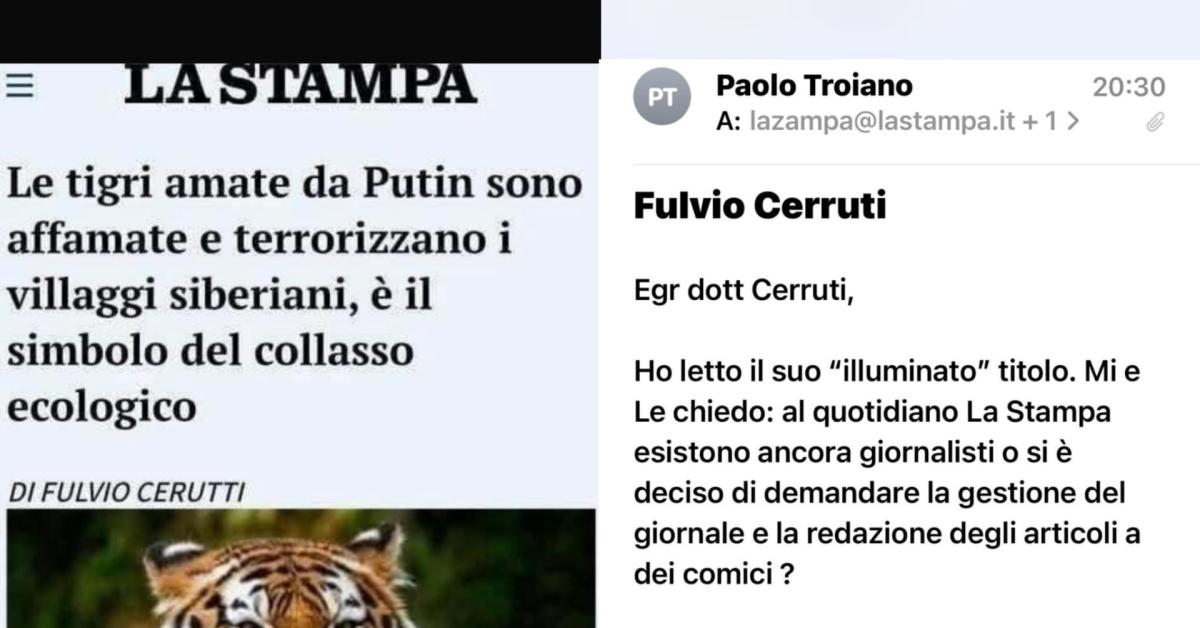Expand recipients list chevron
Viewport: 1200px width, 628px height.
click(1073, 122)
